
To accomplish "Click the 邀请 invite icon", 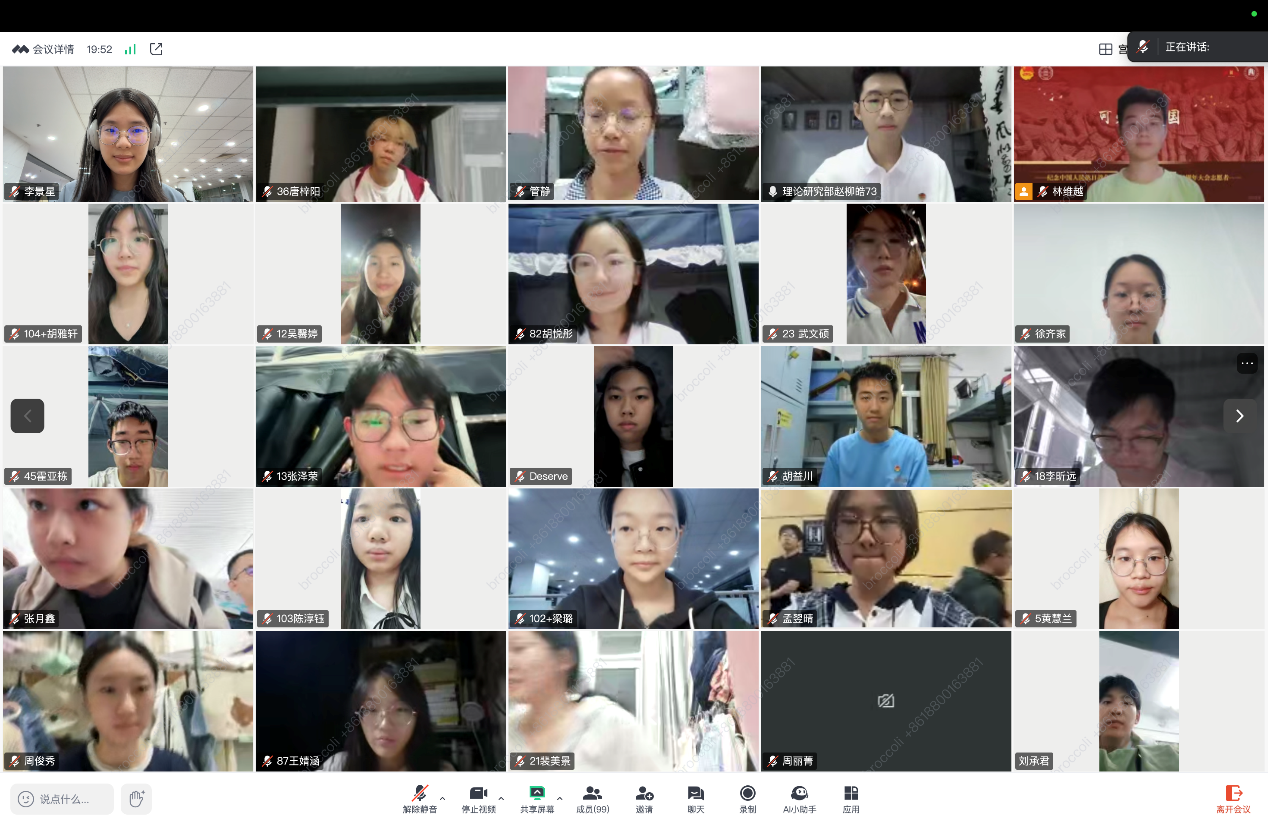I will pyautogui.click(x=645, y=797).
